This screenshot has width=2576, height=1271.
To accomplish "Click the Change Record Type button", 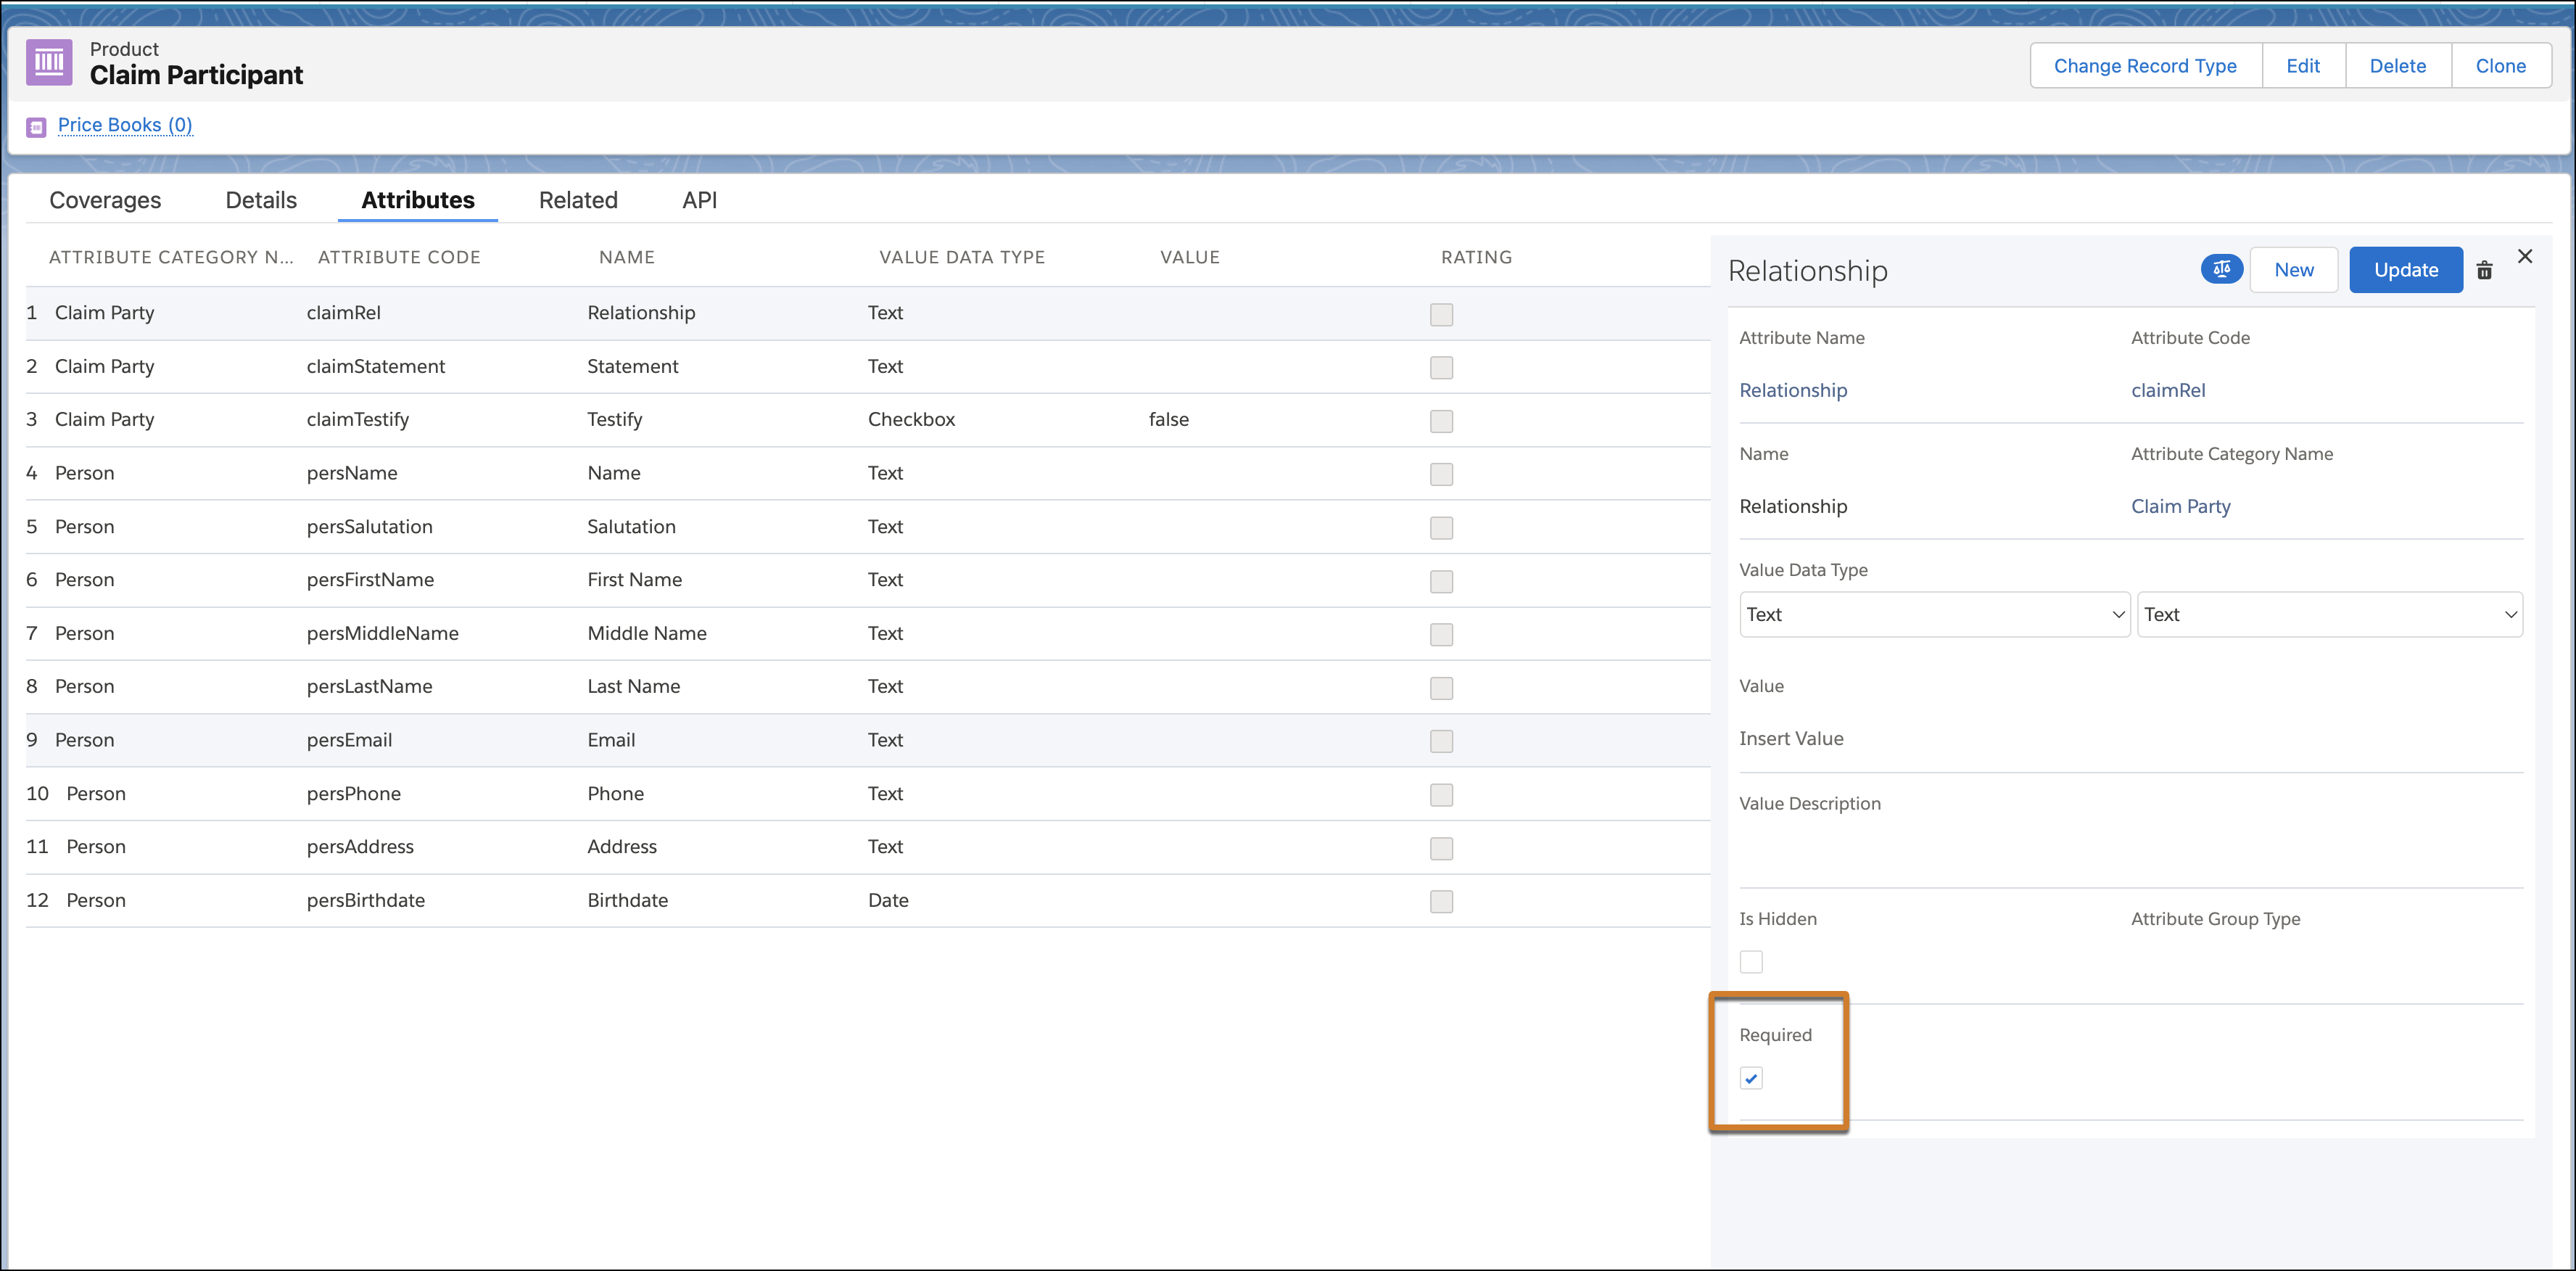I will click(2145, 66).
